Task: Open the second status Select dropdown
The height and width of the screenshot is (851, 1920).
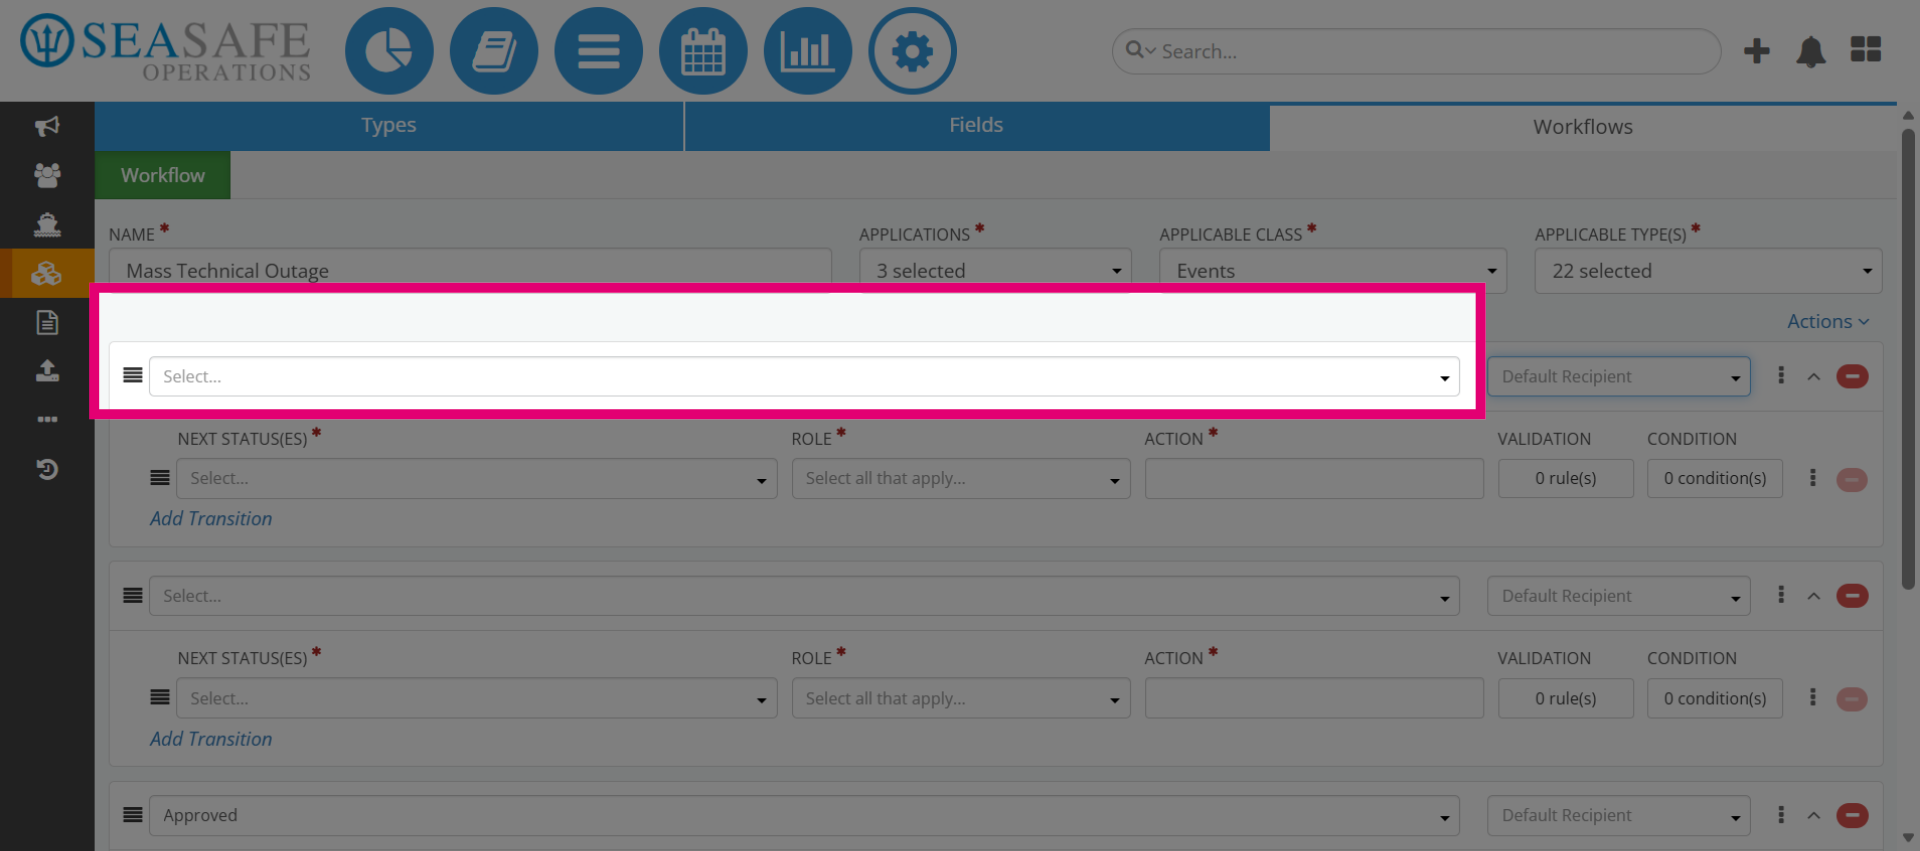Action: (804, 596)
